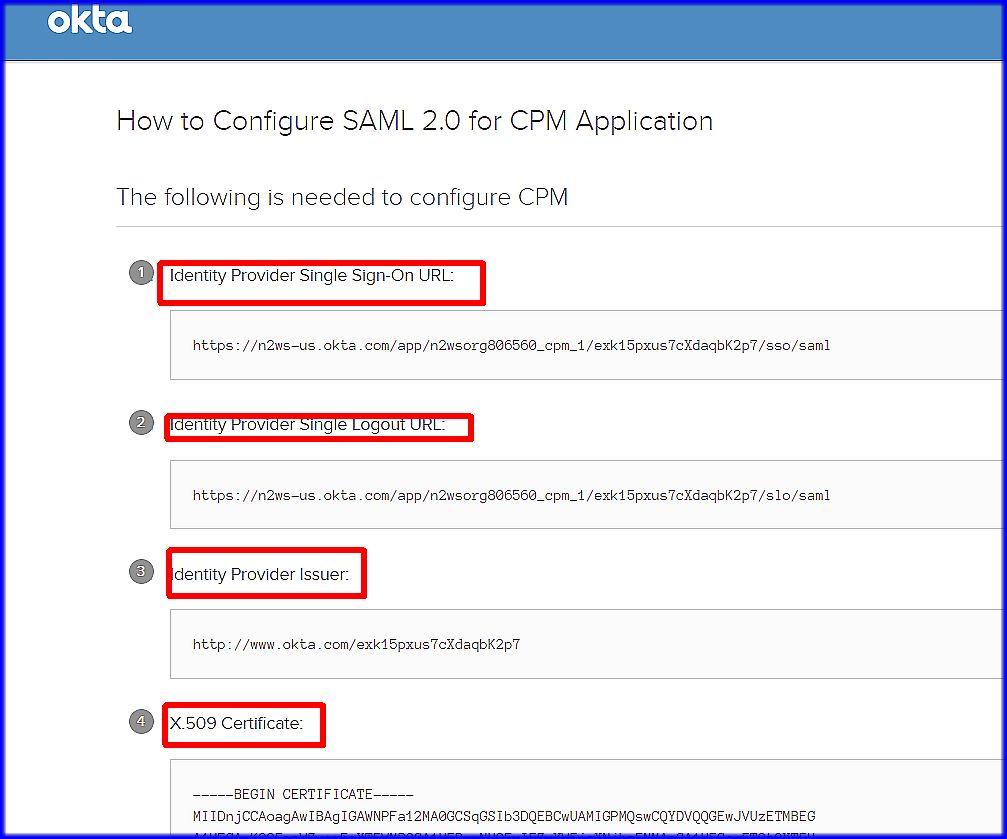
Task: Click the BEGIN CERTIFICATE text line
Action: coord(302,794)
